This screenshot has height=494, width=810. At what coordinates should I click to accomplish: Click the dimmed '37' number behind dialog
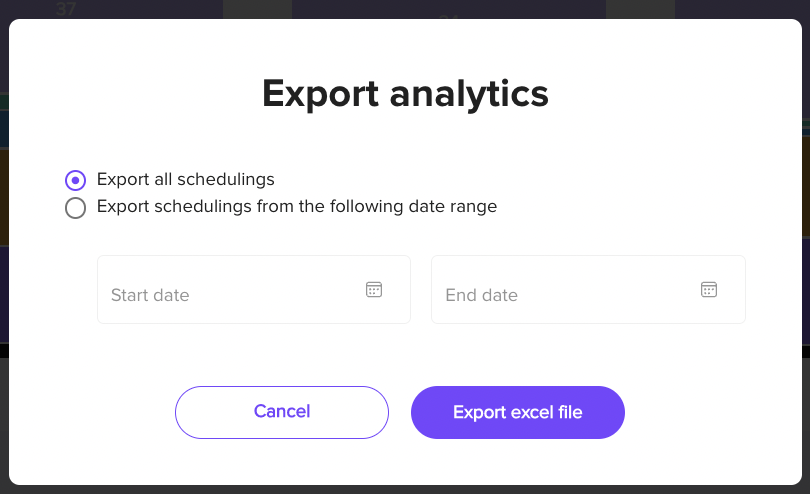point(66,9)
